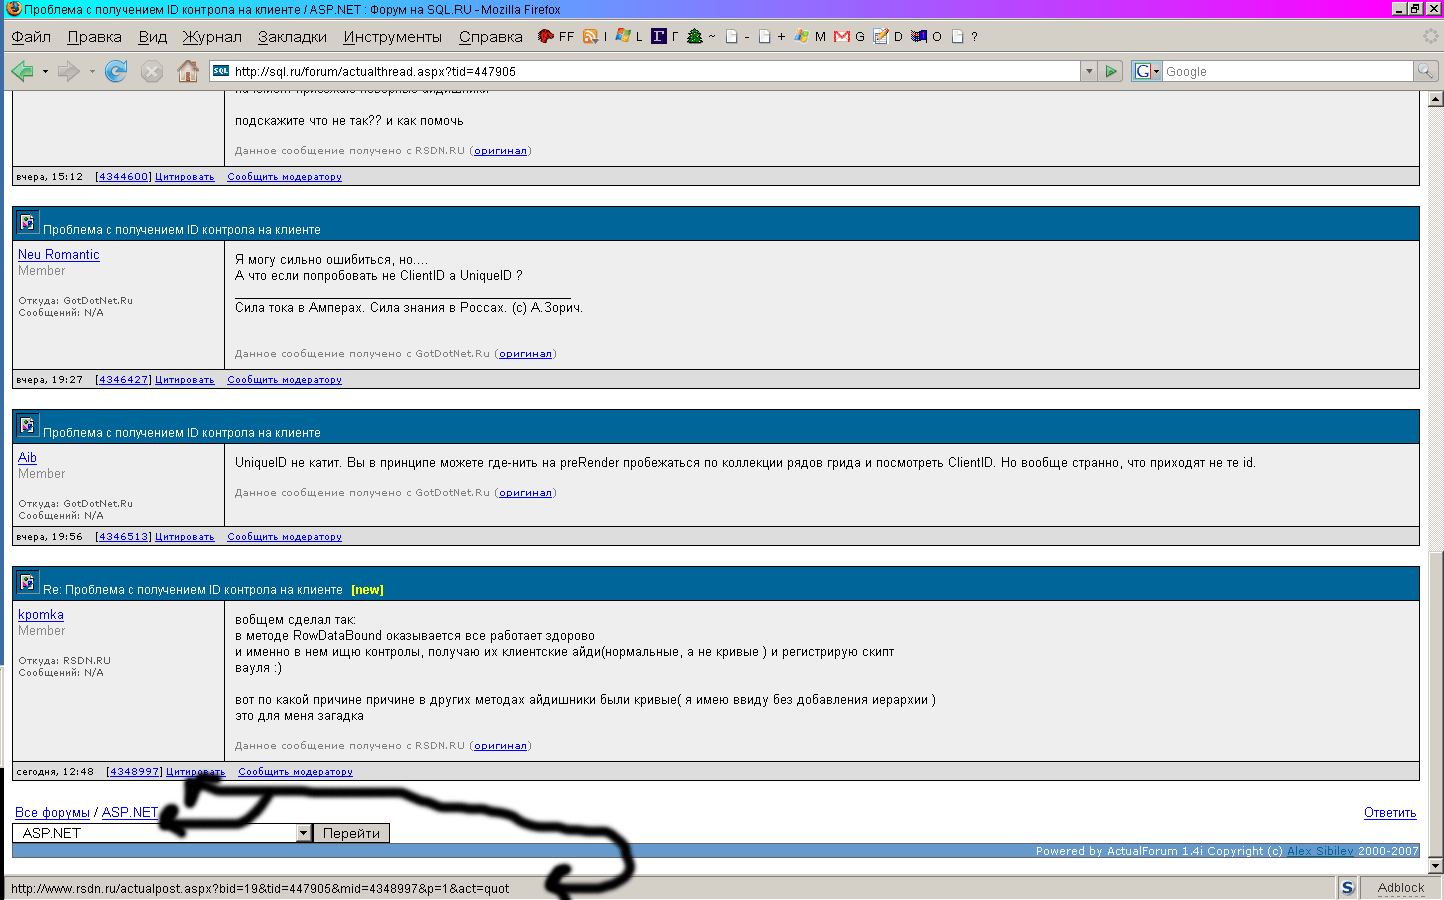The height and width of the screenshot is (900, 1444).
Task: Open the Инструменты menu
Action: (392, 37)
